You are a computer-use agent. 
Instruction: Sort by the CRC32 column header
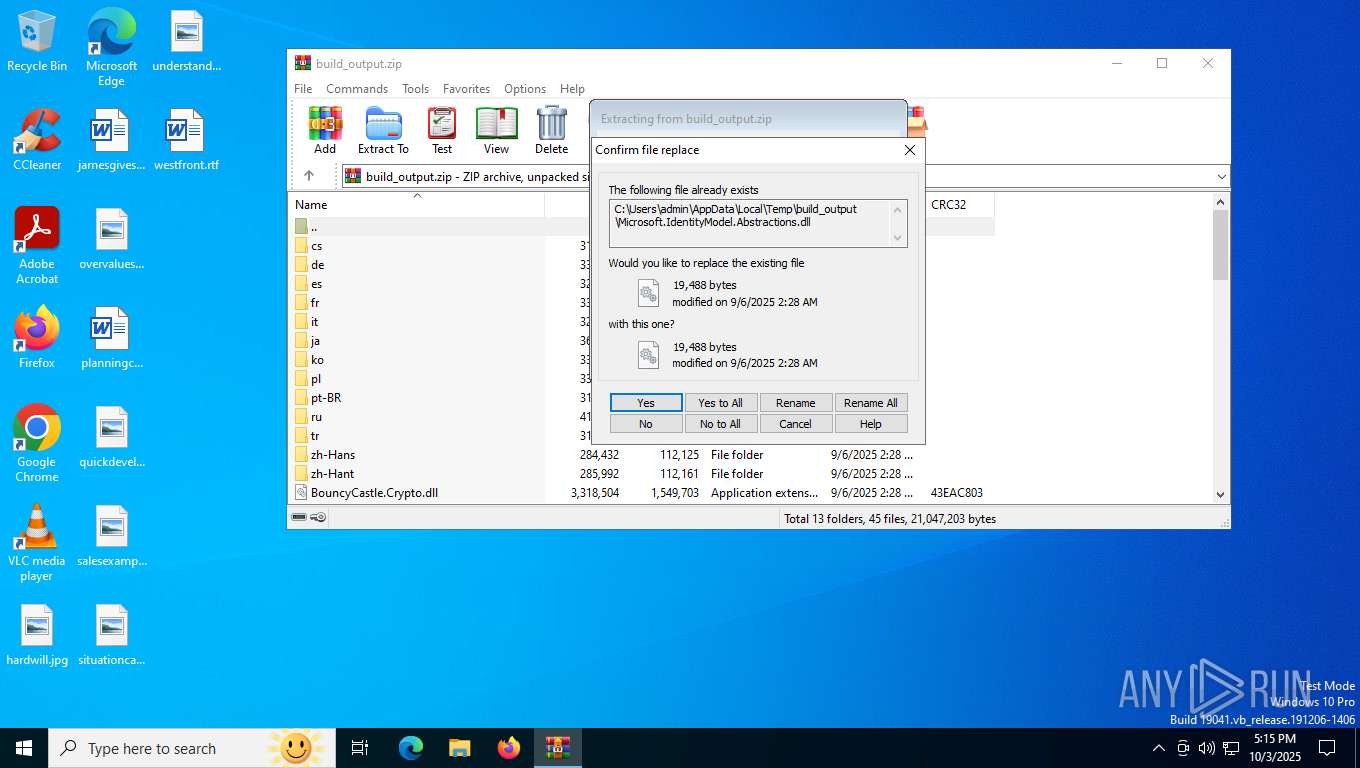(x=960, y=204)
